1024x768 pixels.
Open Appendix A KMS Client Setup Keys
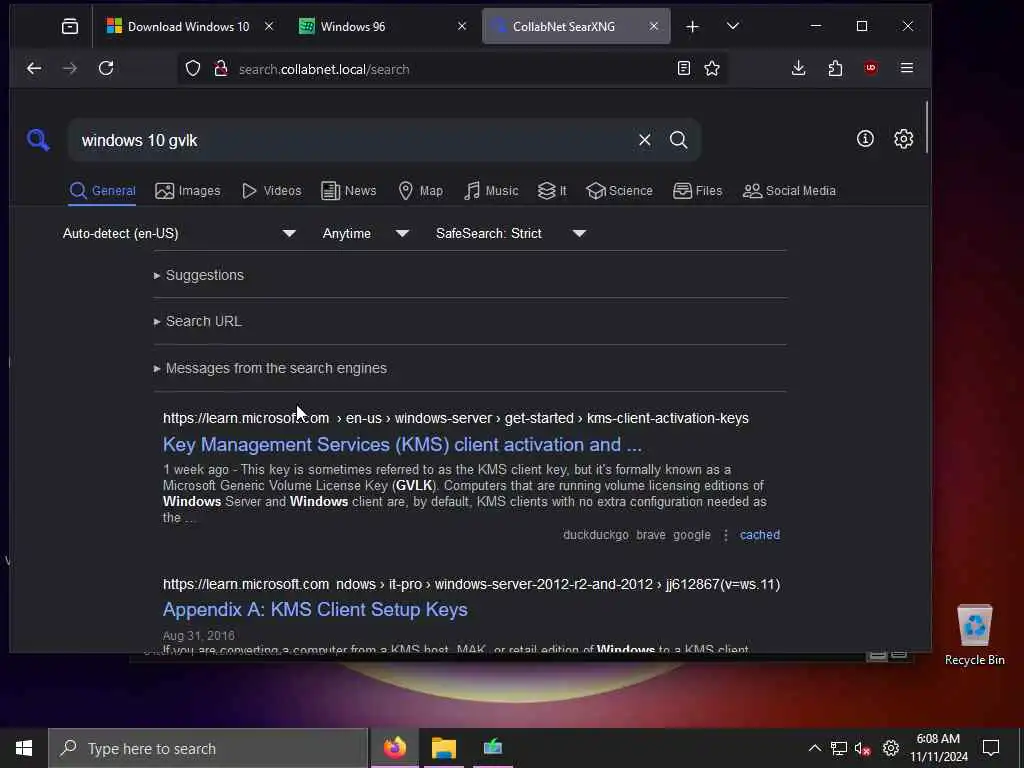[x=315, y=609]
